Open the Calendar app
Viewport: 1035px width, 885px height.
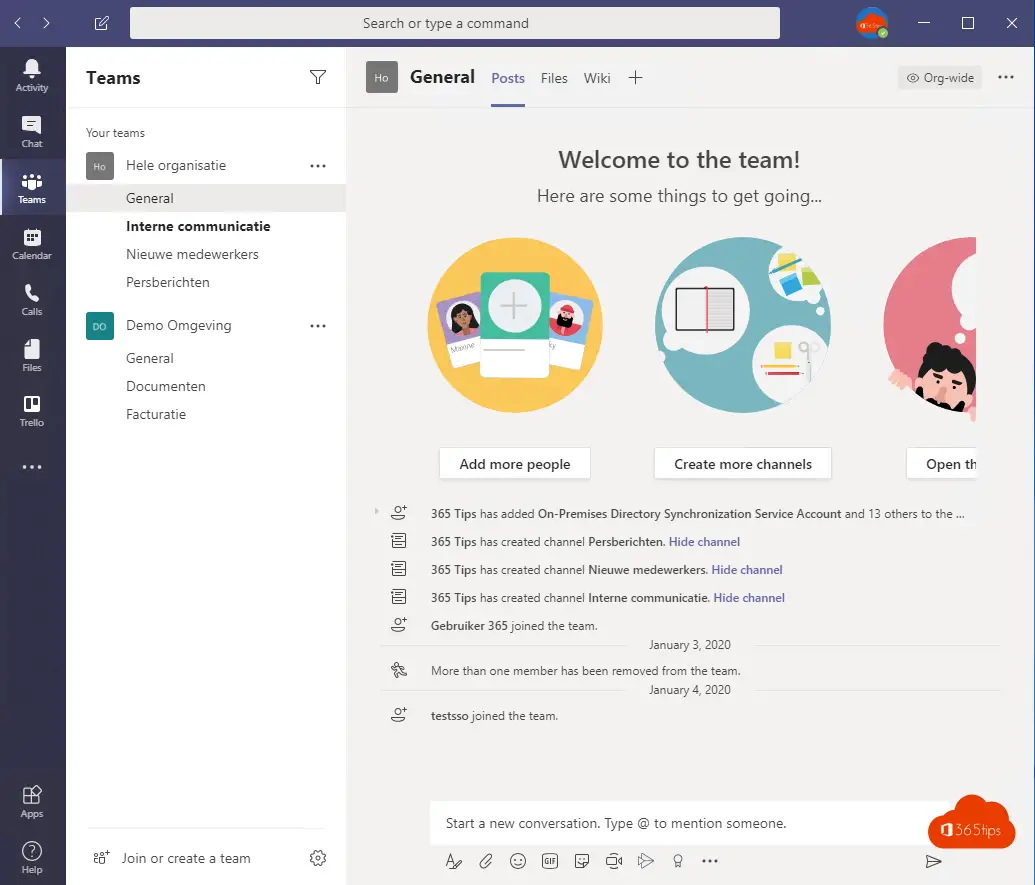tap(32, 244)
